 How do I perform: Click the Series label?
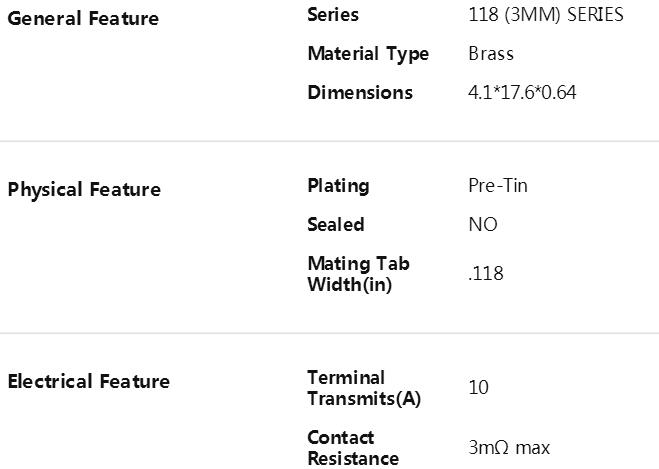[333, 15]
